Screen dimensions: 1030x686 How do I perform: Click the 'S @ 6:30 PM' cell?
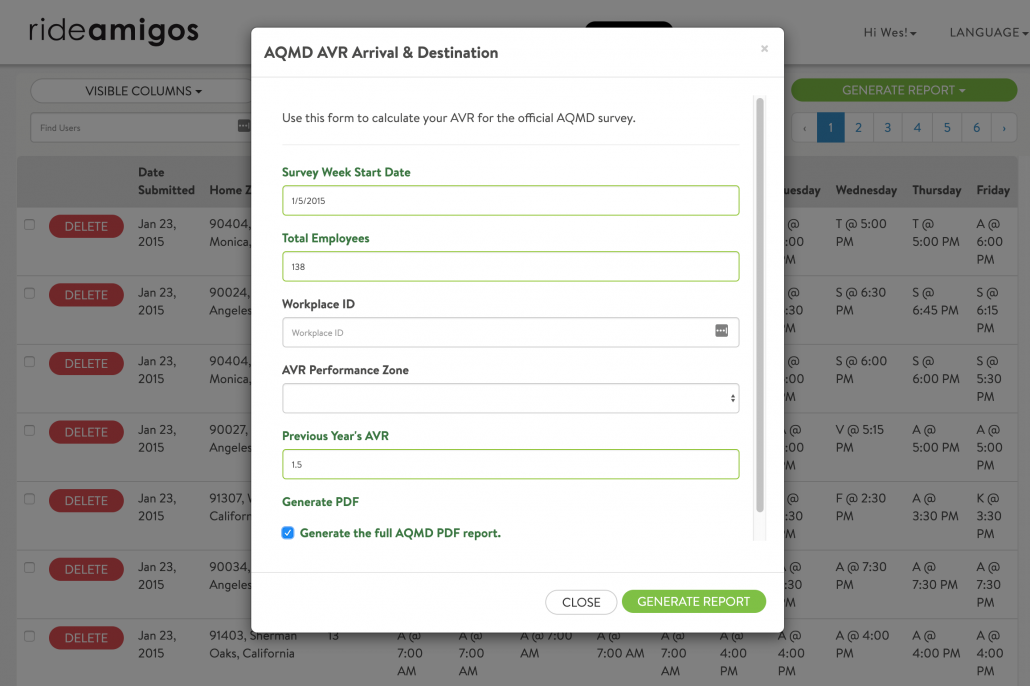861,301
